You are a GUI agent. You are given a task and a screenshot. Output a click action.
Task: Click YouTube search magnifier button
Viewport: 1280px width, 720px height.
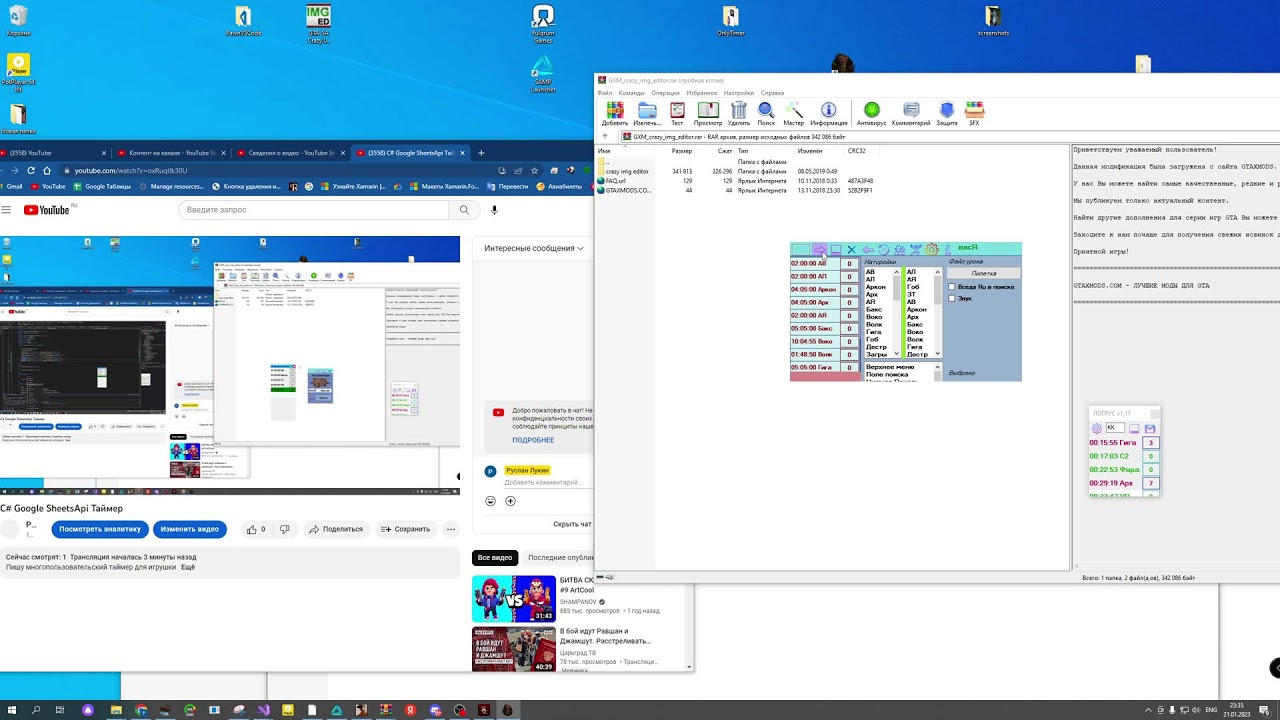[x=464, y=210]
